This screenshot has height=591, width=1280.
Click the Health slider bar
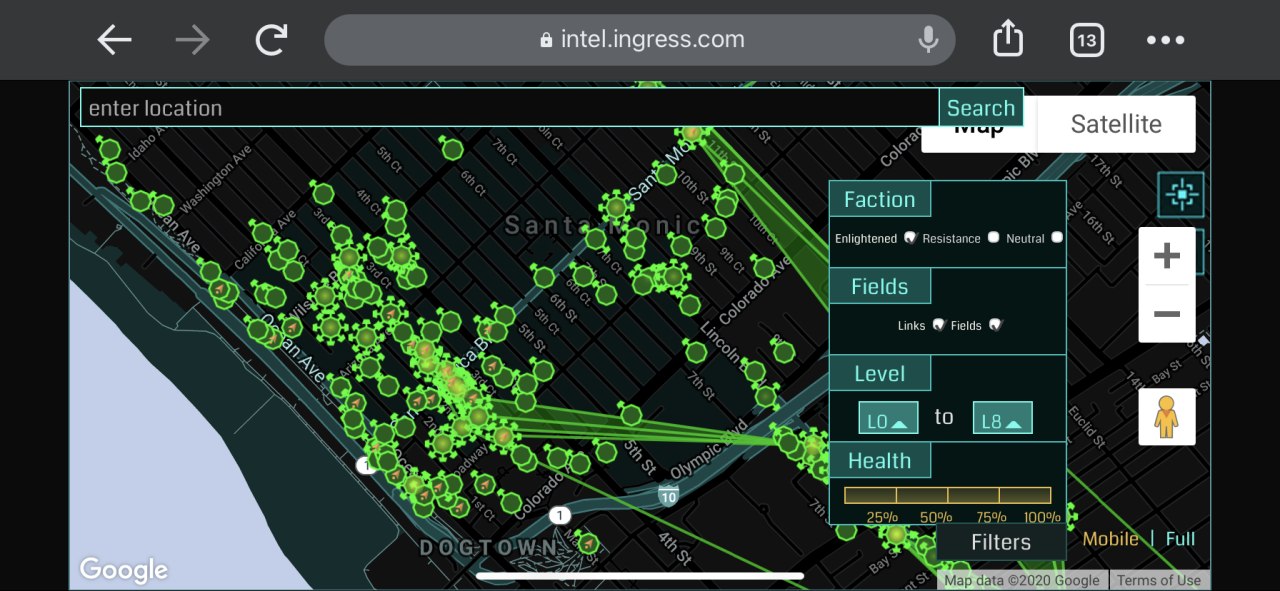[x=948, y=495]
